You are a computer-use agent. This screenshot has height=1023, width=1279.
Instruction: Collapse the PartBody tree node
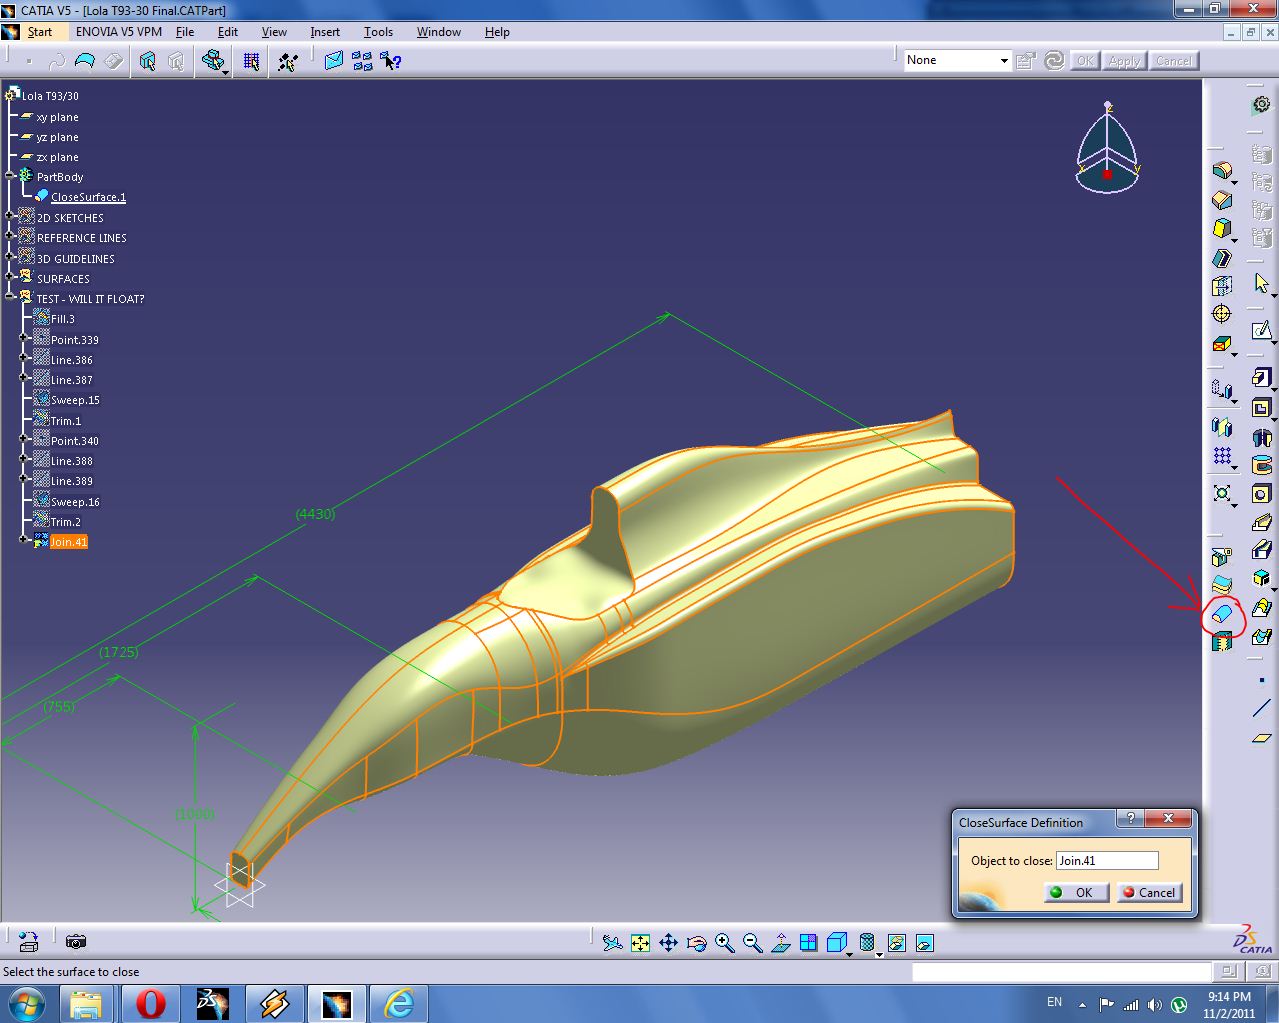pos(10,175)
